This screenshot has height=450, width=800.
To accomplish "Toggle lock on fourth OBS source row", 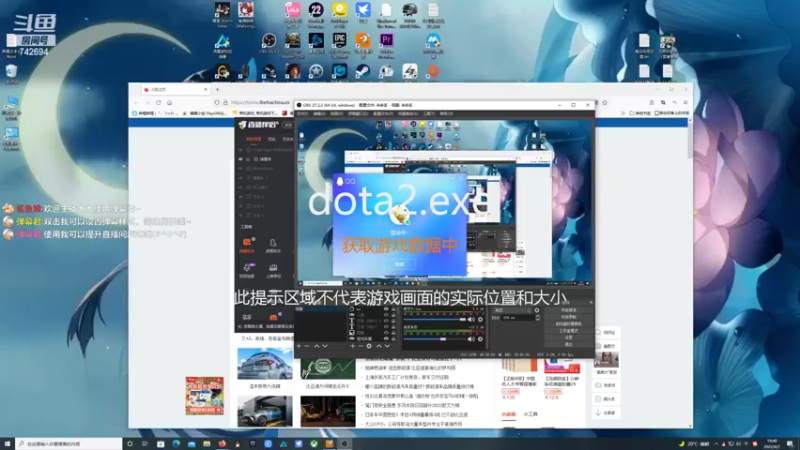I will pyautogui.click(x=393, y=326).
